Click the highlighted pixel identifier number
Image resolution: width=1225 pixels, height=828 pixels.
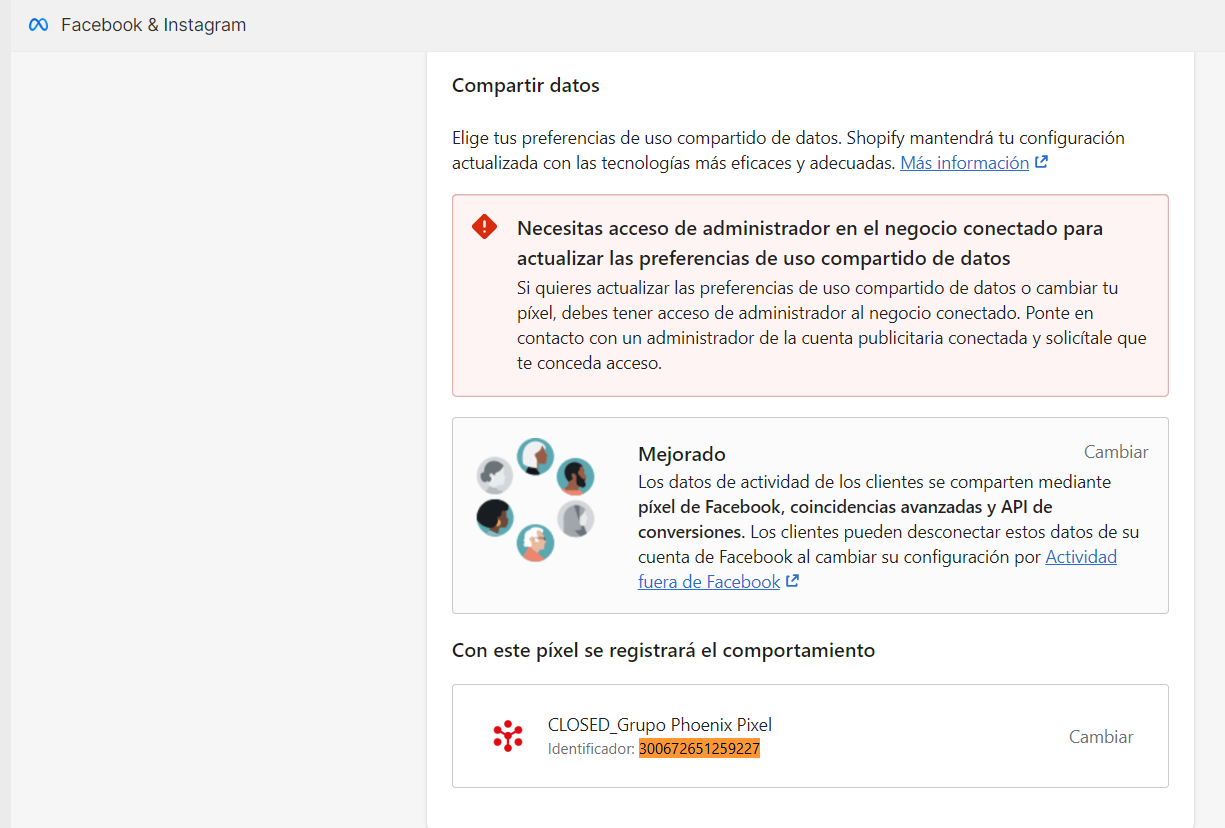pos(699,748)
